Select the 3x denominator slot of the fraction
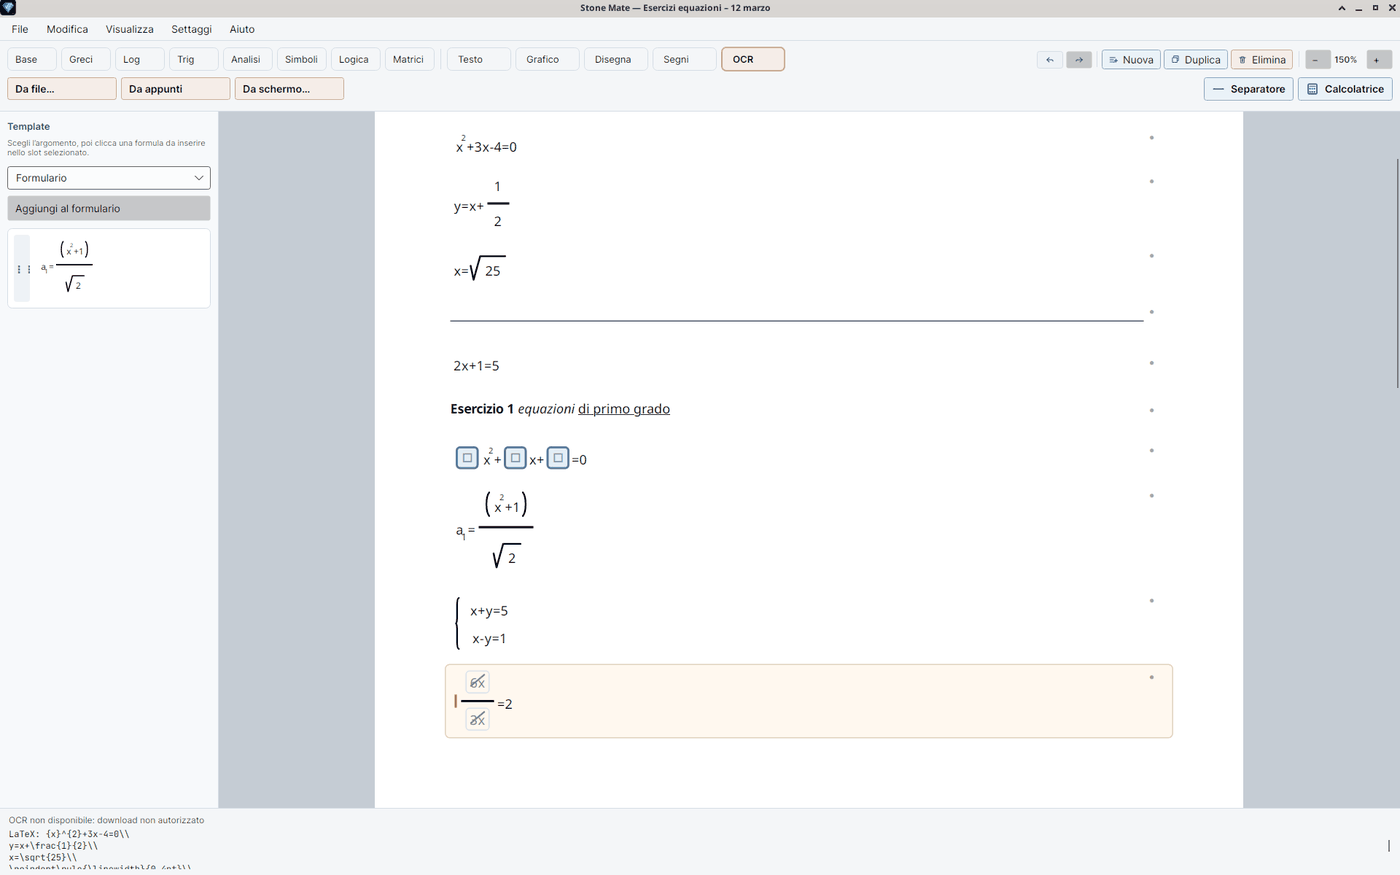Viewport: 1400px width, 875px height. click(x=477, y=719)
